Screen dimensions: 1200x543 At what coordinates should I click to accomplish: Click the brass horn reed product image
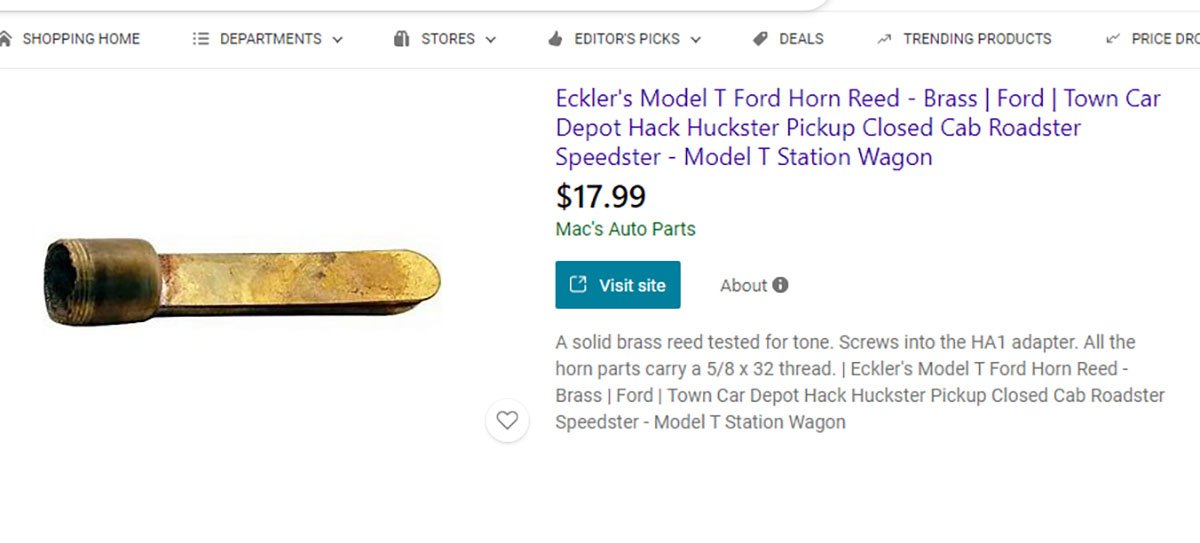tap(242, 281)
